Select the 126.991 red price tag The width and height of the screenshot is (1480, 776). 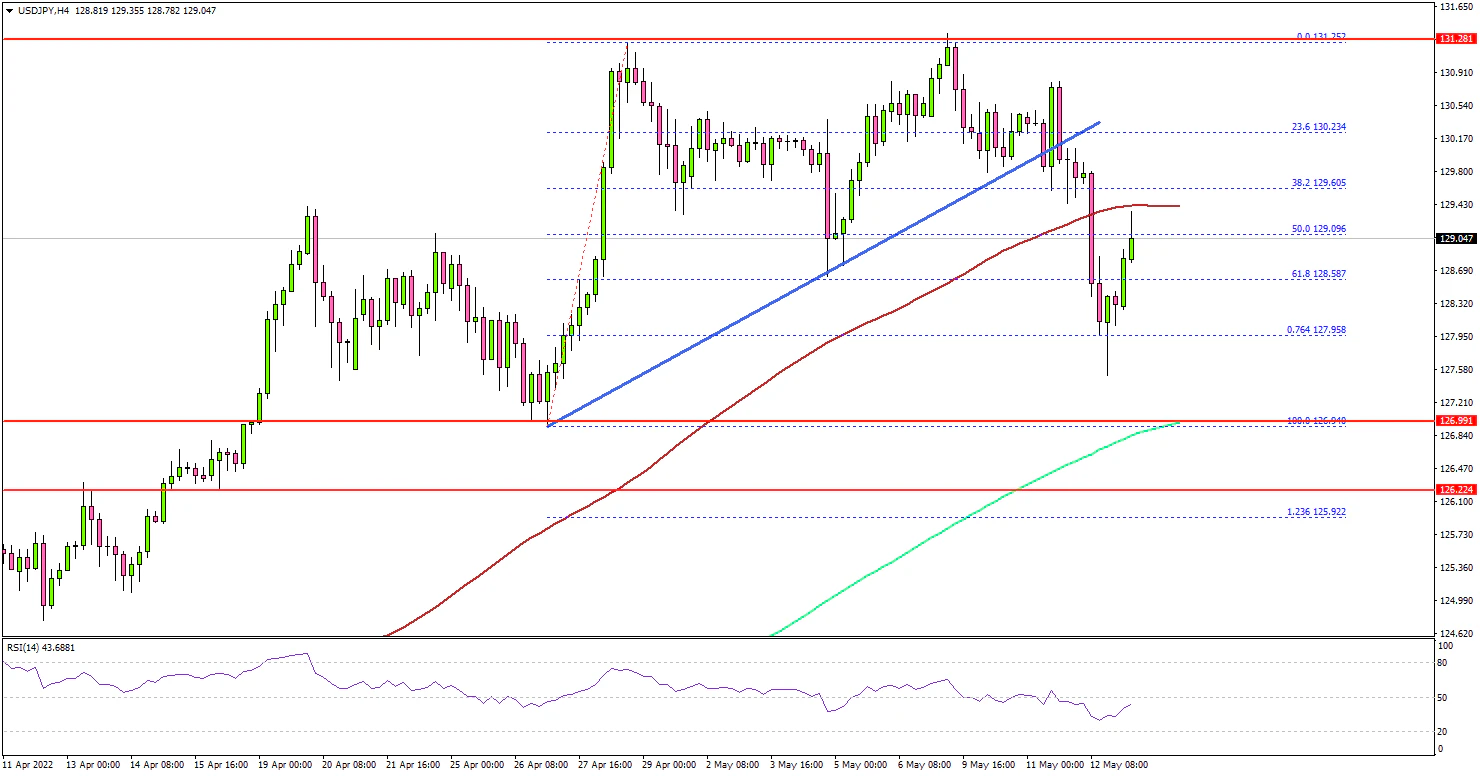pos(1455,421)
